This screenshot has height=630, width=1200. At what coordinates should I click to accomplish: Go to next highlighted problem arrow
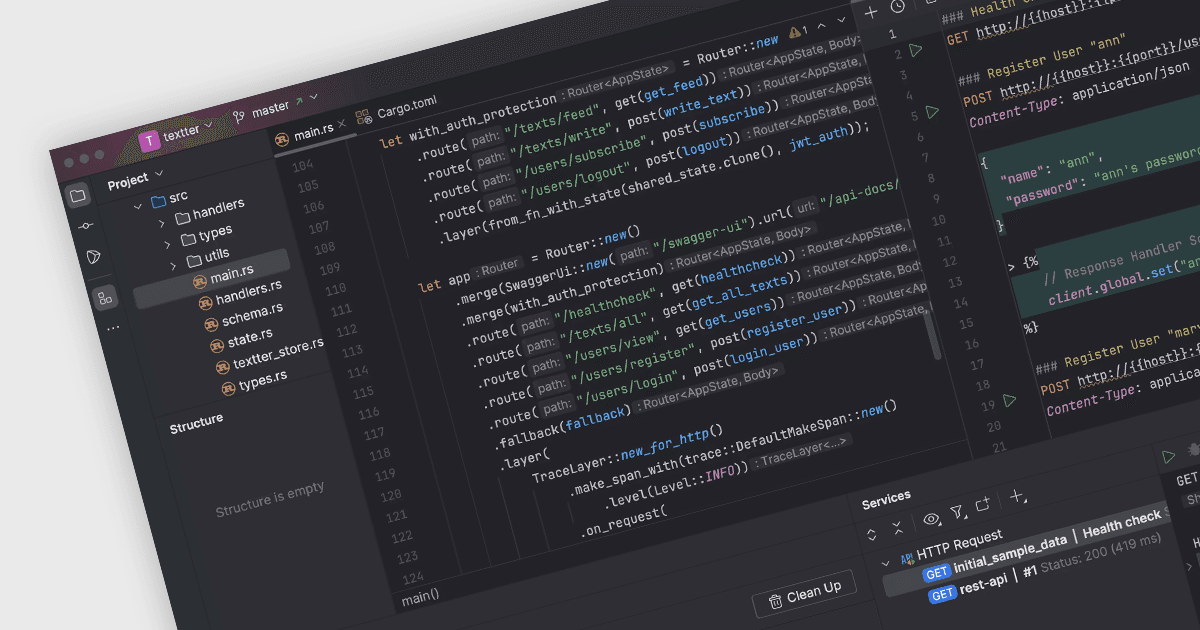point(841,20)
